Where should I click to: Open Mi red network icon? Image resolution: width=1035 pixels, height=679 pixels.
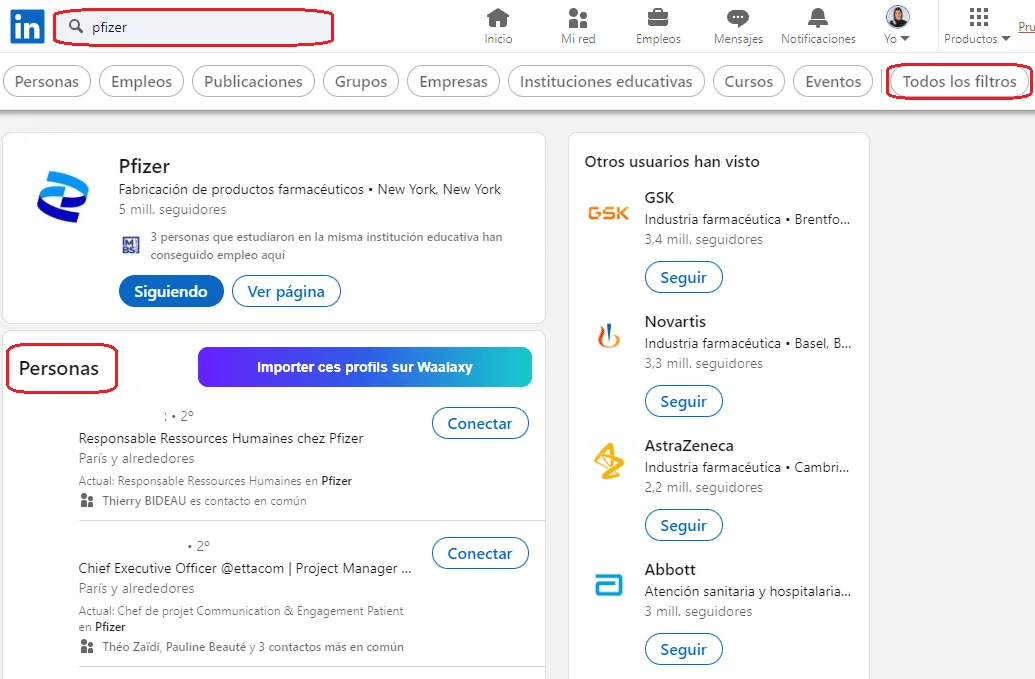(x=578, y=18)
